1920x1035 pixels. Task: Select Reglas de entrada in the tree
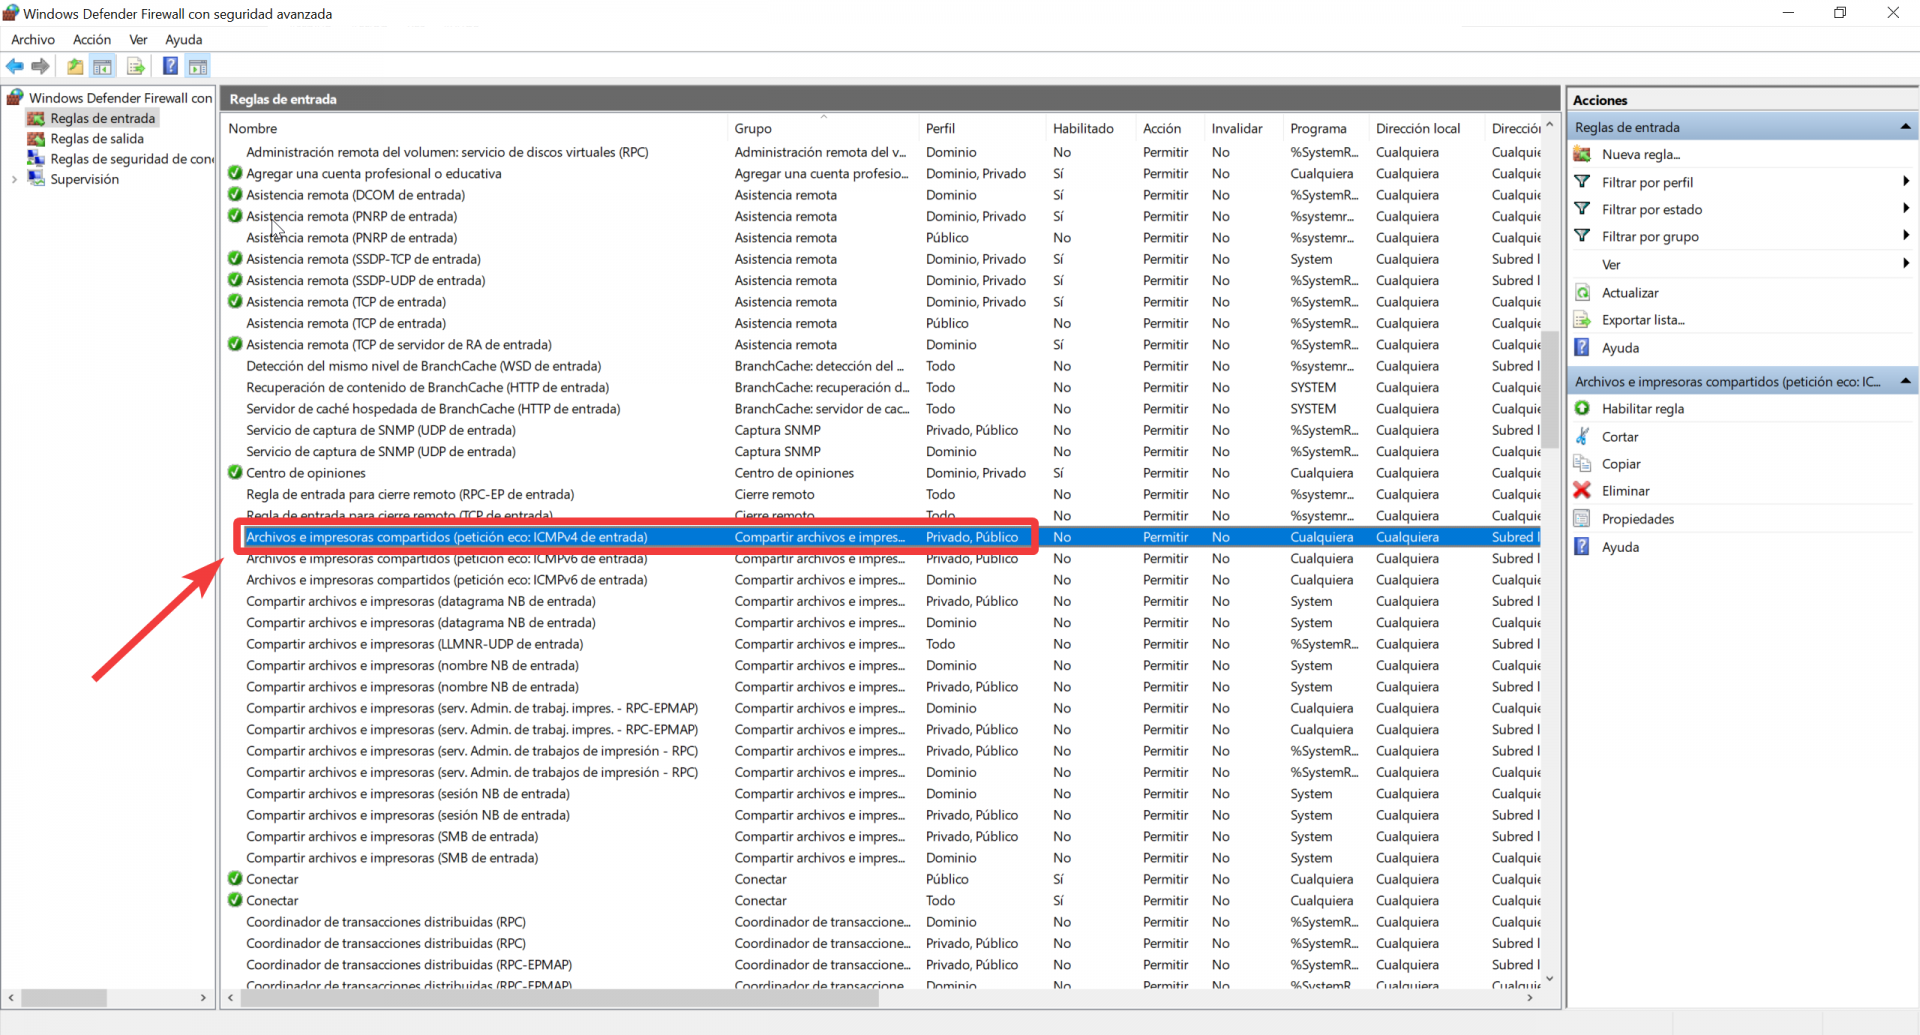[103, 118]
